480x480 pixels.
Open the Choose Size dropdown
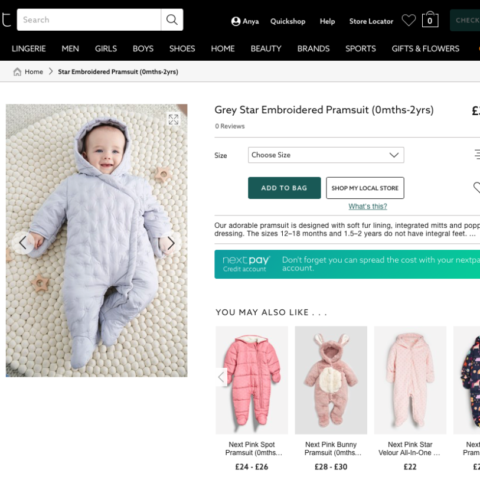(x=326, y=155)
